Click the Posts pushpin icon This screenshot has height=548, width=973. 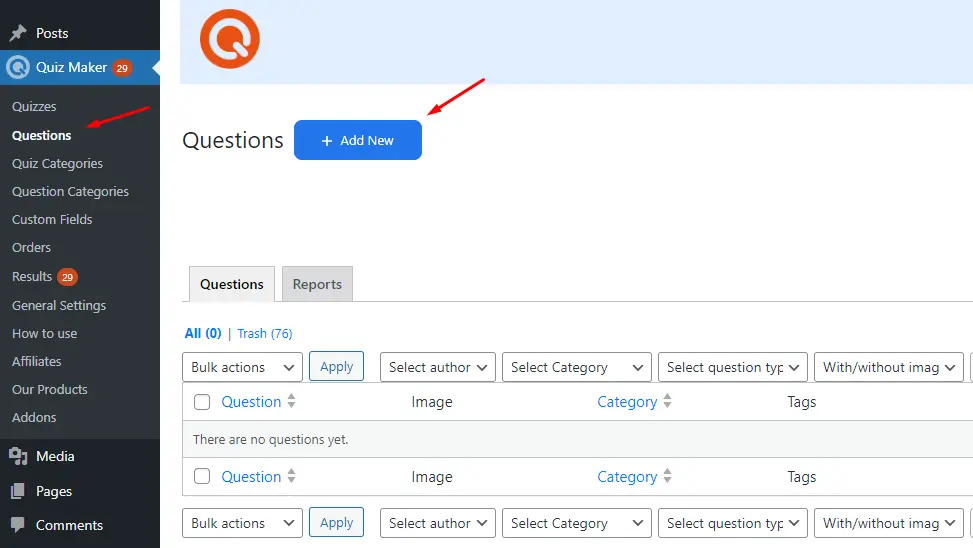click(17, 33)
